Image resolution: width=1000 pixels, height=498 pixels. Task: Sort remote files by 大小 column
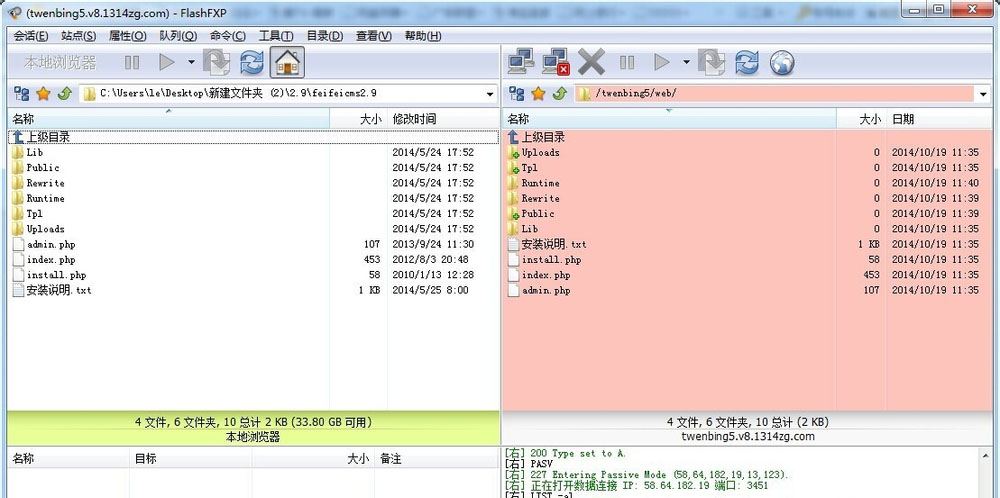[x=861, y=119]
